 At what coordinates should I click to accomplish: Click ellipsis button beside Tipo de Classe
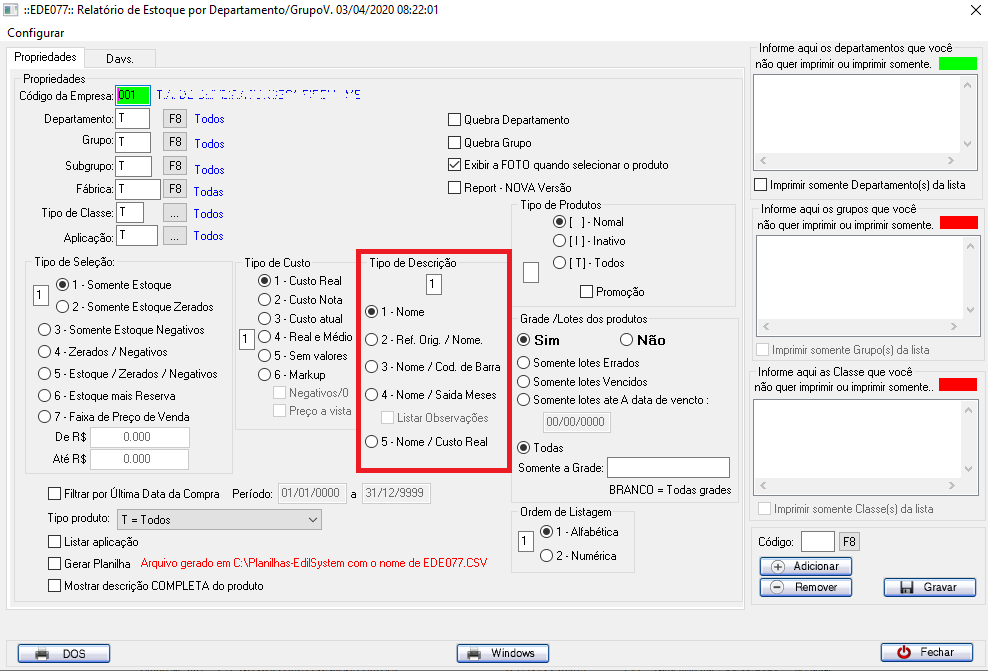point(175,213)
